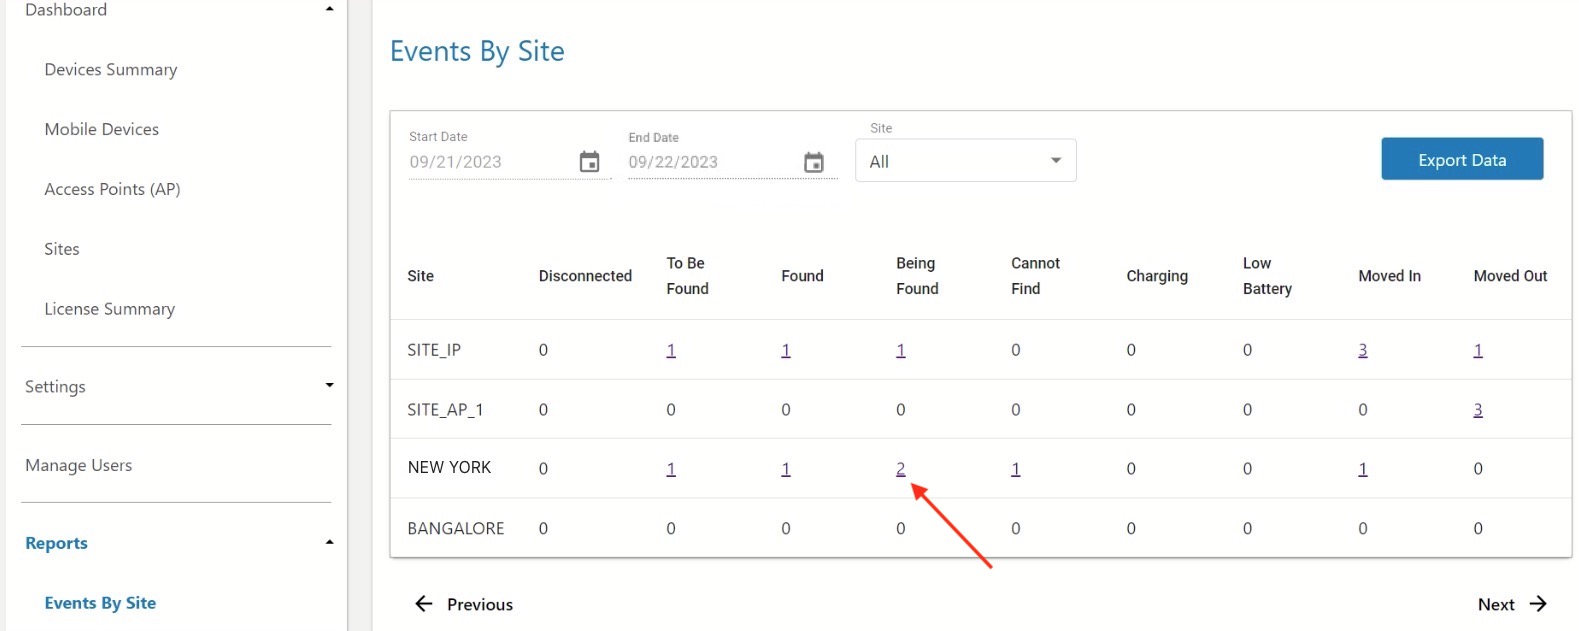Open the End Date calendar picker
Viewport: 1579px width, 631px height.
tap(814, 162)
